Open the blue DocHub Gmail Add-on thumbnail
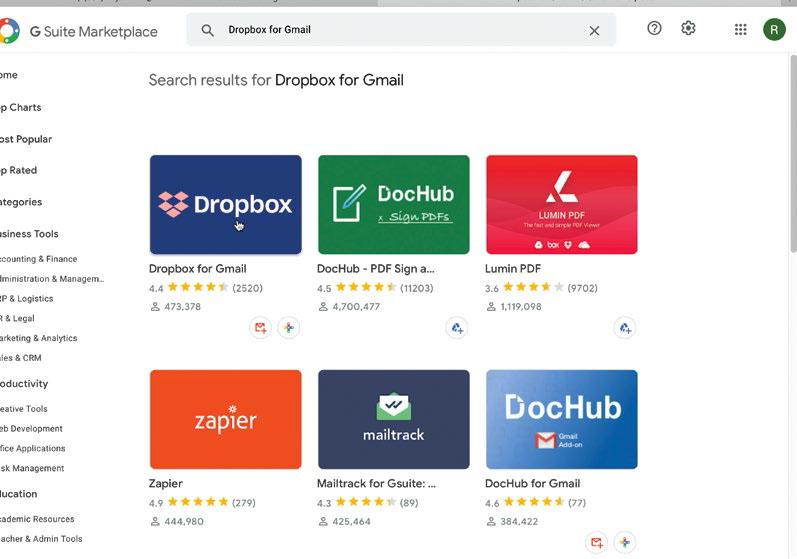This screenshot has height=559, width=797. coord(562,419)
